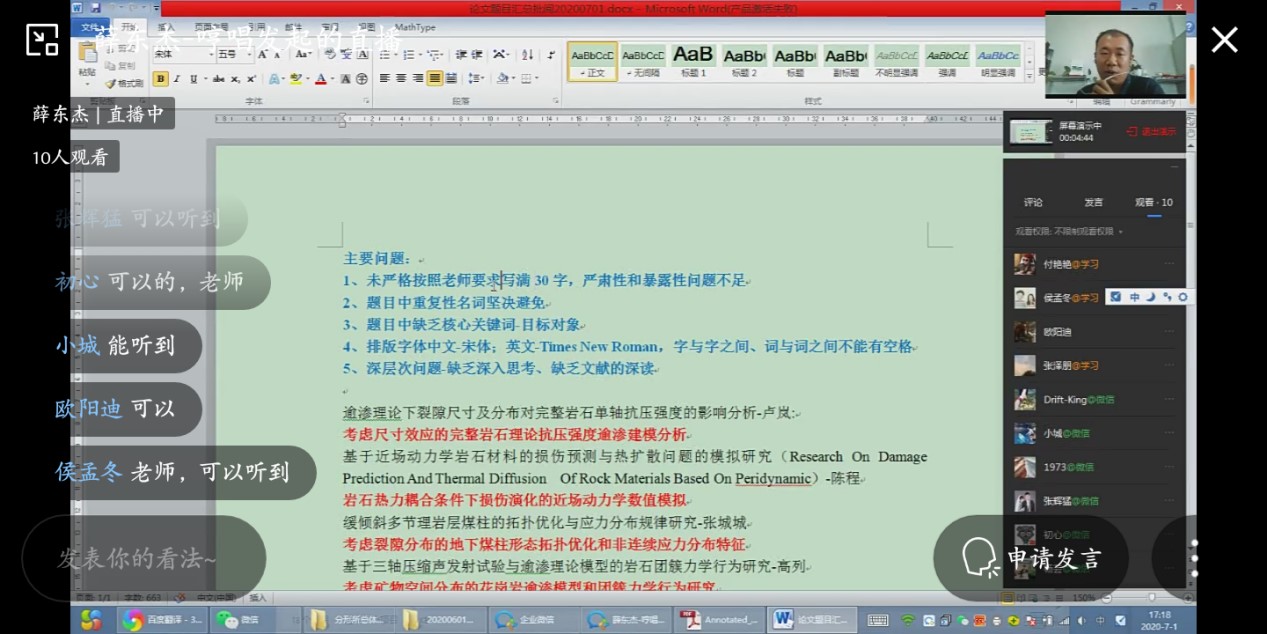This screenshot has width=1267, height=634.
Task: Toggle Italic formatting in the Word ribbon
Action: (177, 79)
